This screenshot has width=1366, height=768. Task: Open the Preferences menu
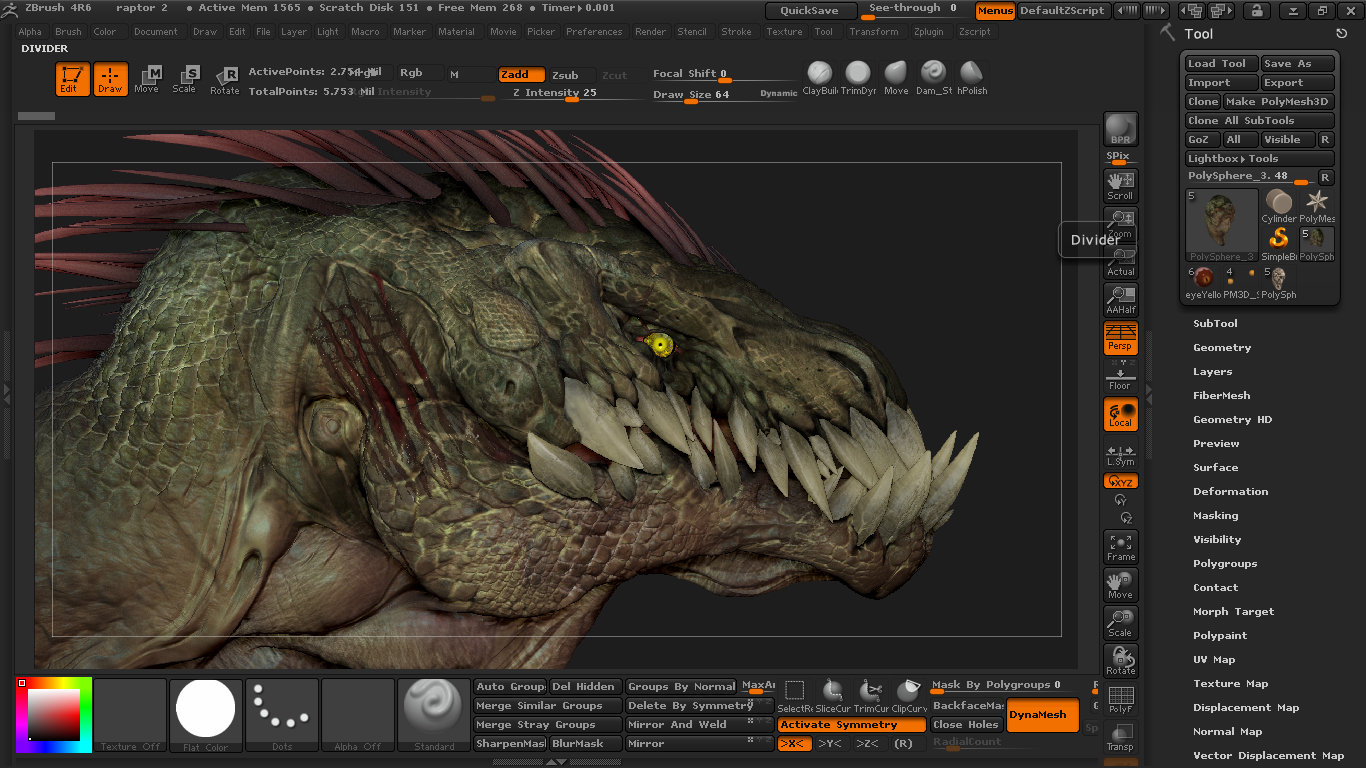[x=594, y=31]
